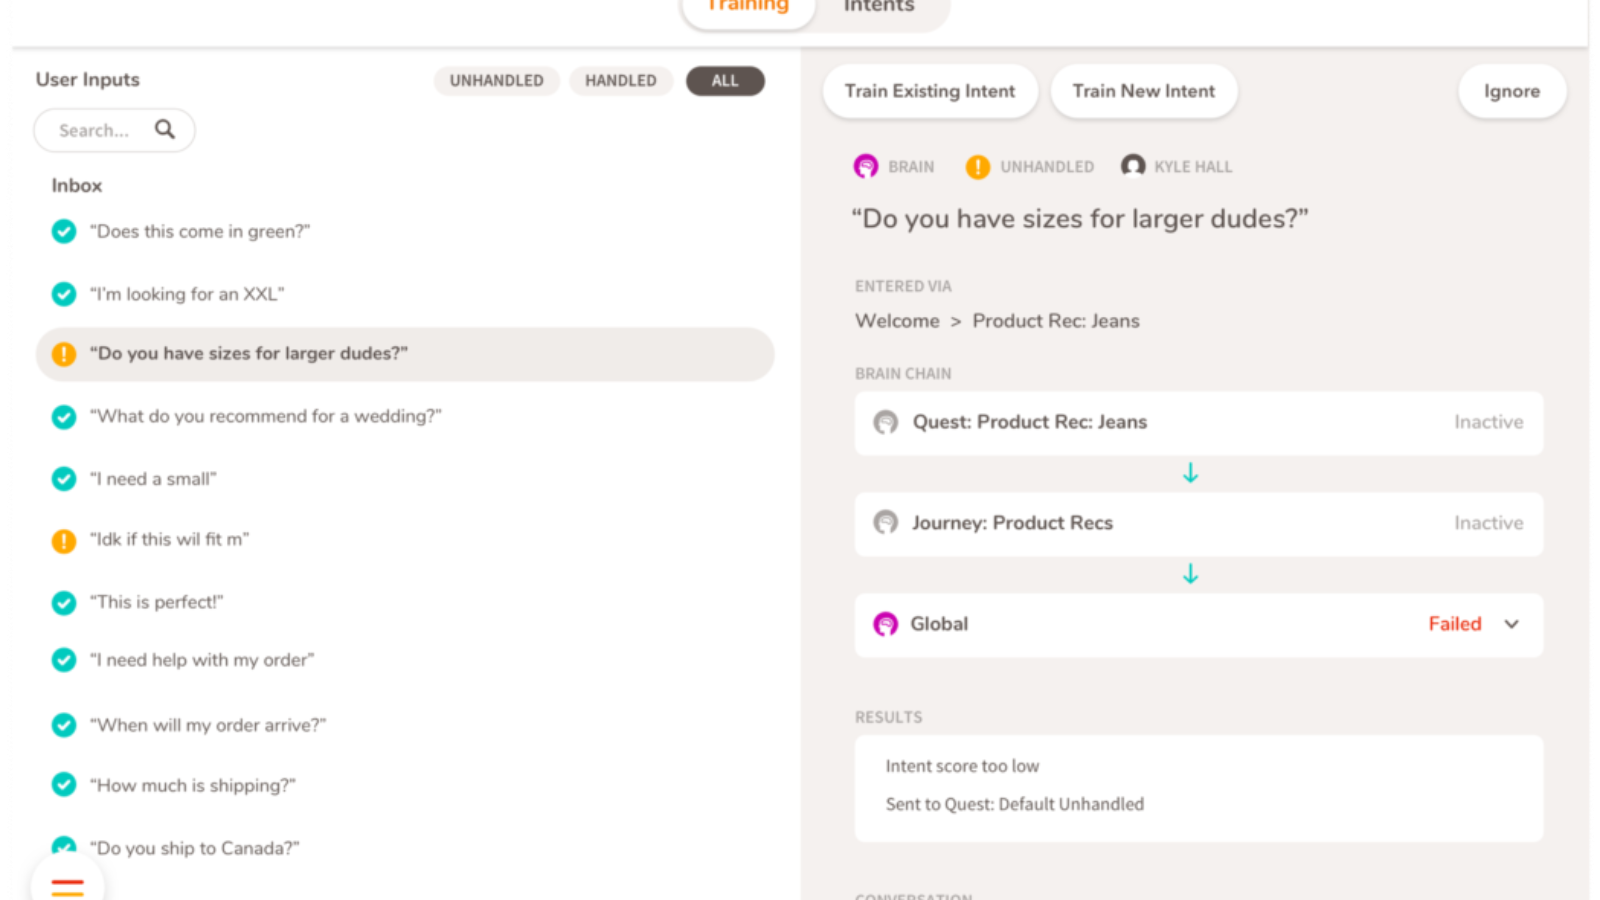1600x900 pixels.
Task: Click the orange Unhandled status icon
Action: coord(977,167)
